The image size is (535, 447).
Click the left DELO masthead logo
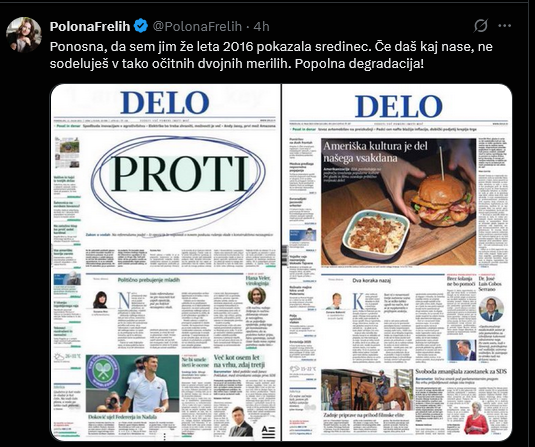coord(165,102)
